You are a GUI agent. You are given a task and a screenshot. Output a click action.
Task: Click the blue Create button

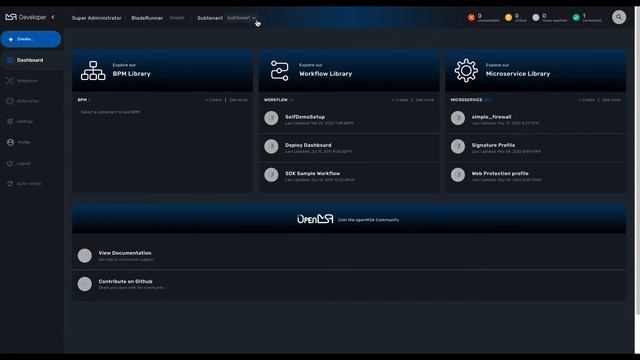click(x=31, y=39)
